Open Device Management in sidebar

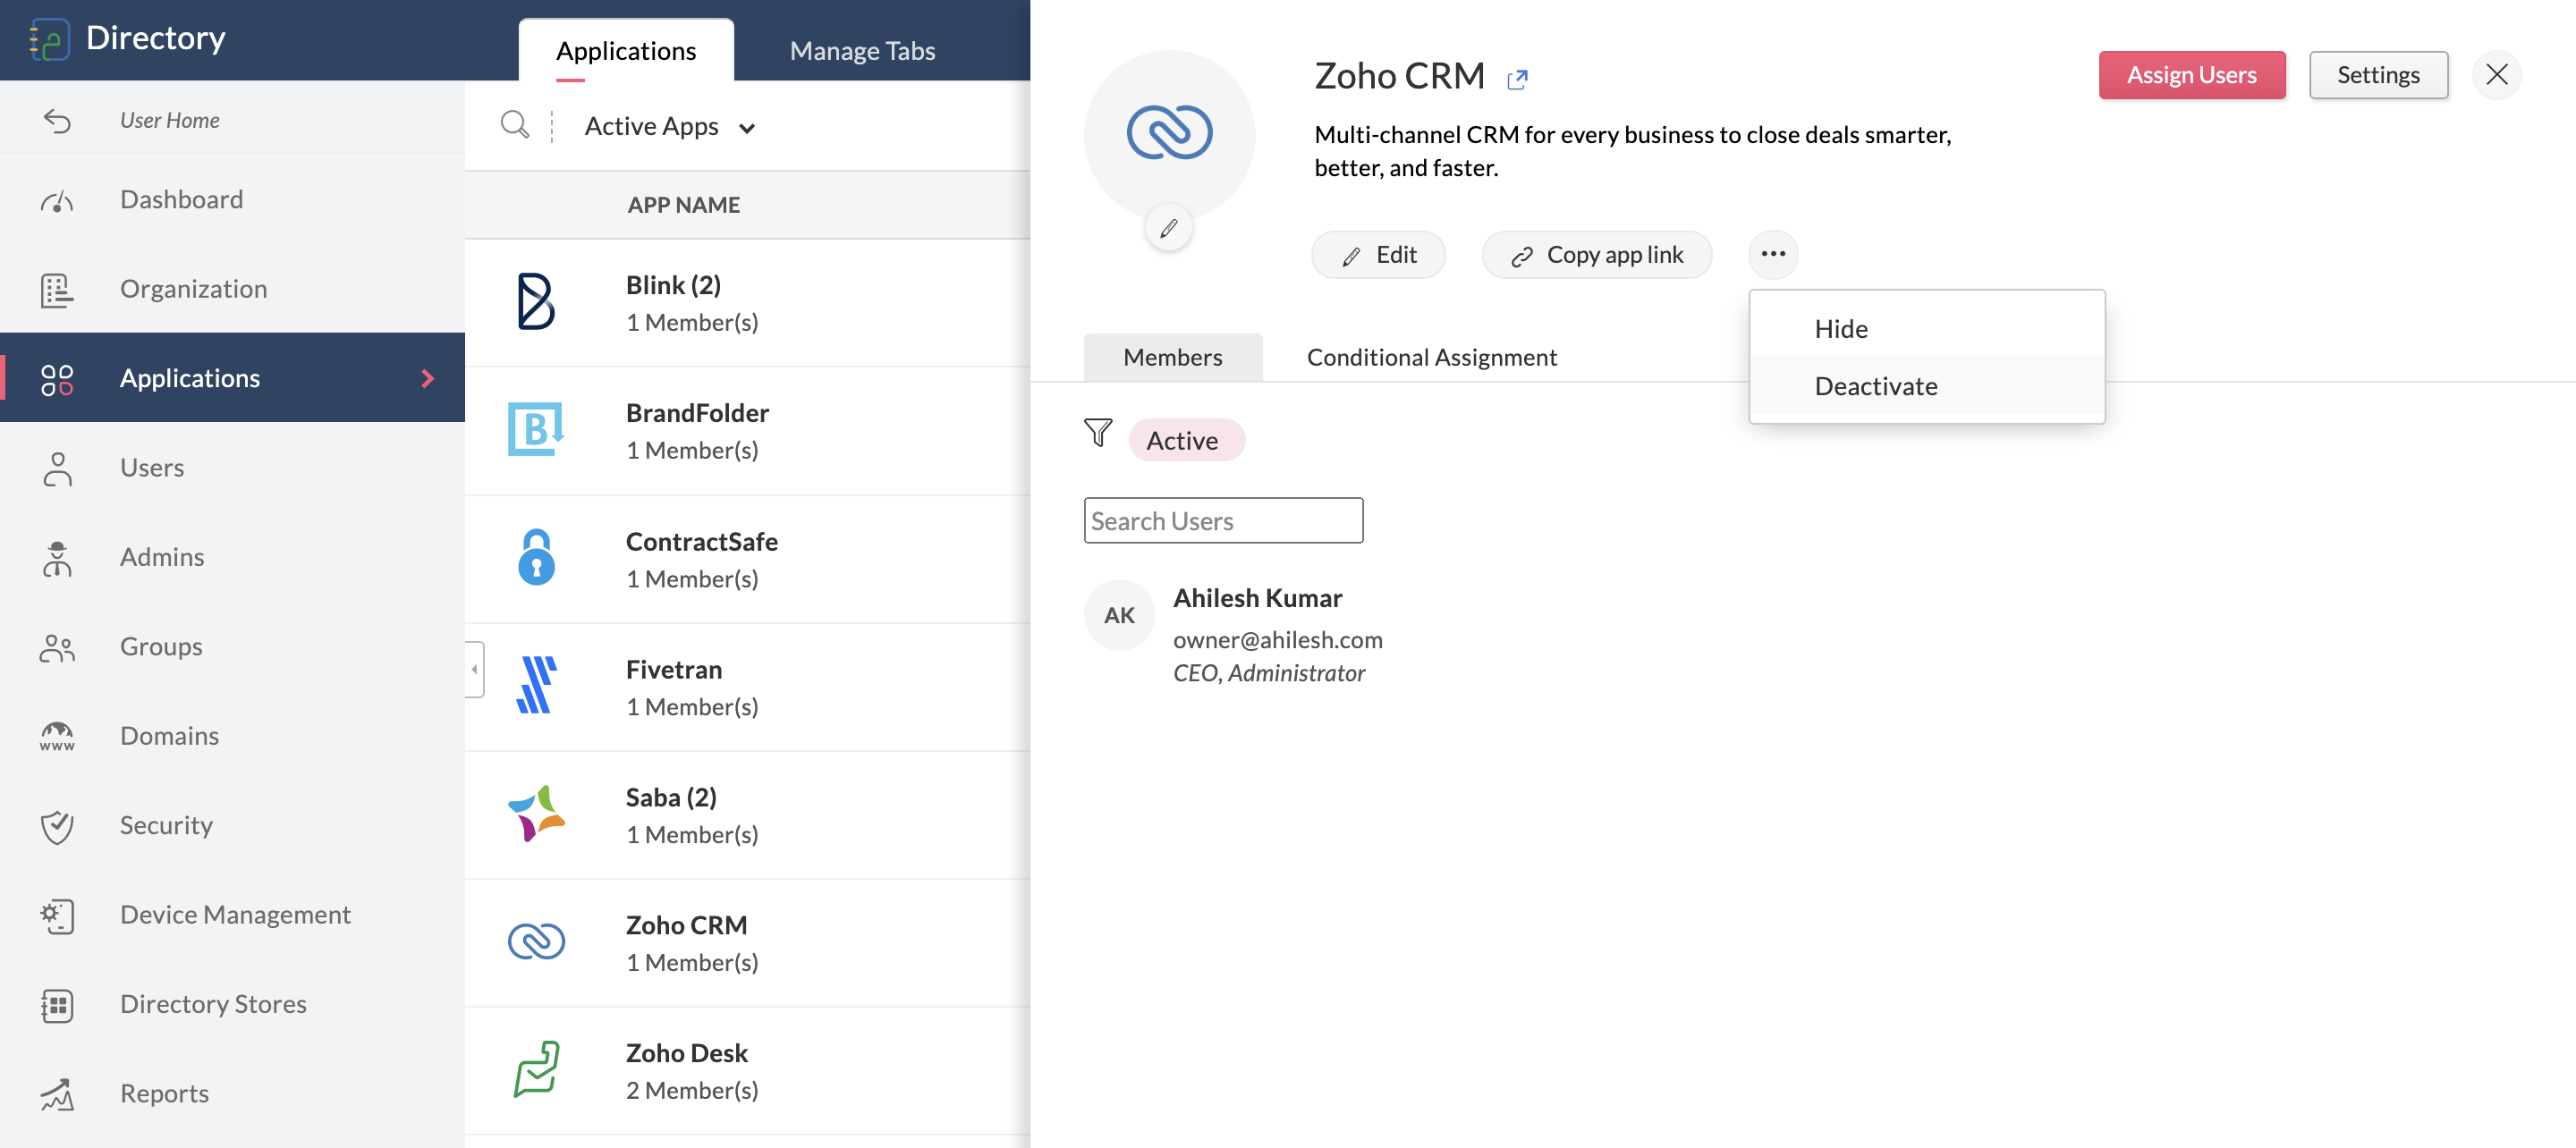(235, 913)
